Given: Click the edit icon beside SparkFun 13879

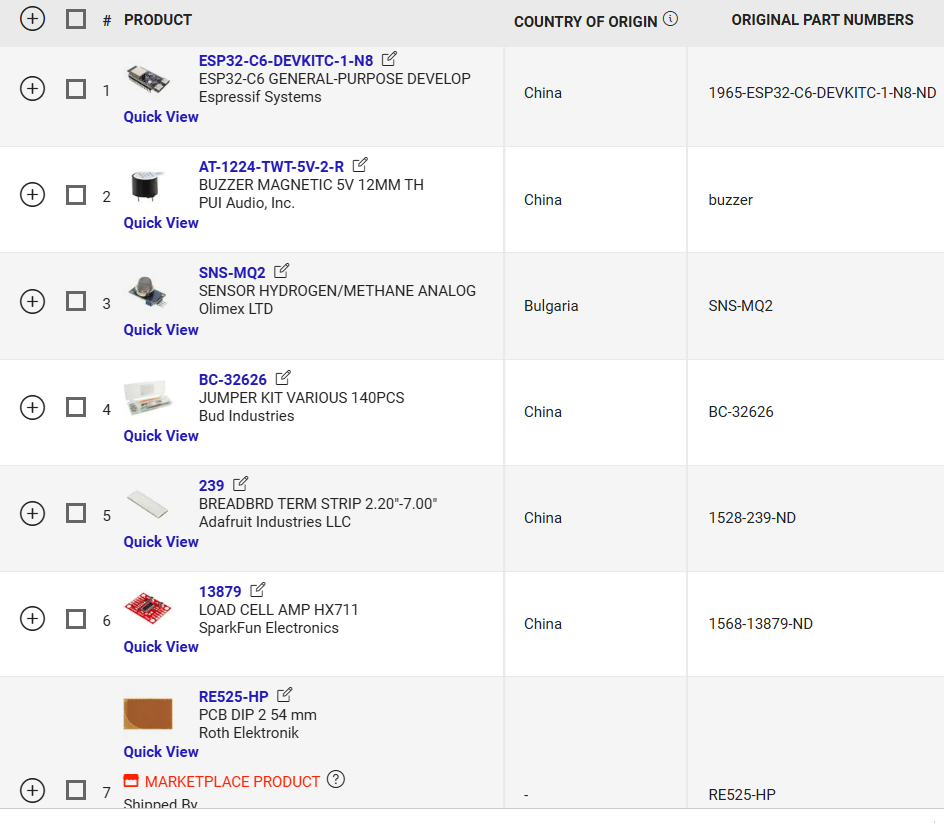Looking at the screenshot, I should coord(258,590).
